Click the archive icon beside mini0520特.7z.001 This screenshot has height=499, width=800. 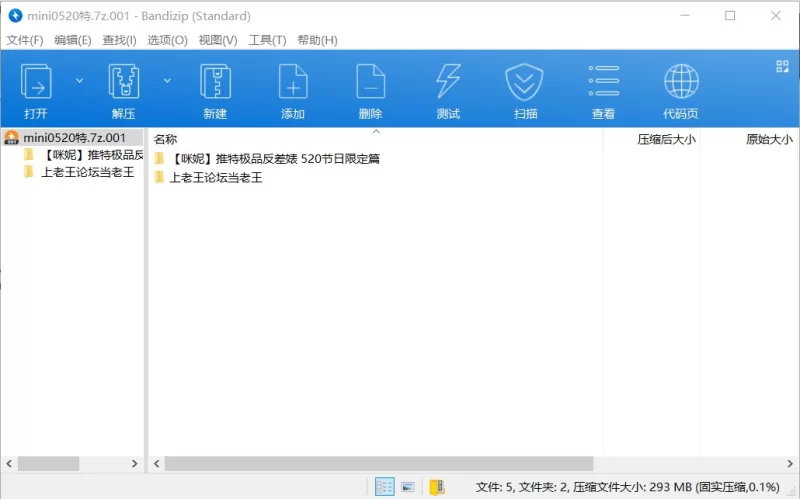(x=11, y=137)
